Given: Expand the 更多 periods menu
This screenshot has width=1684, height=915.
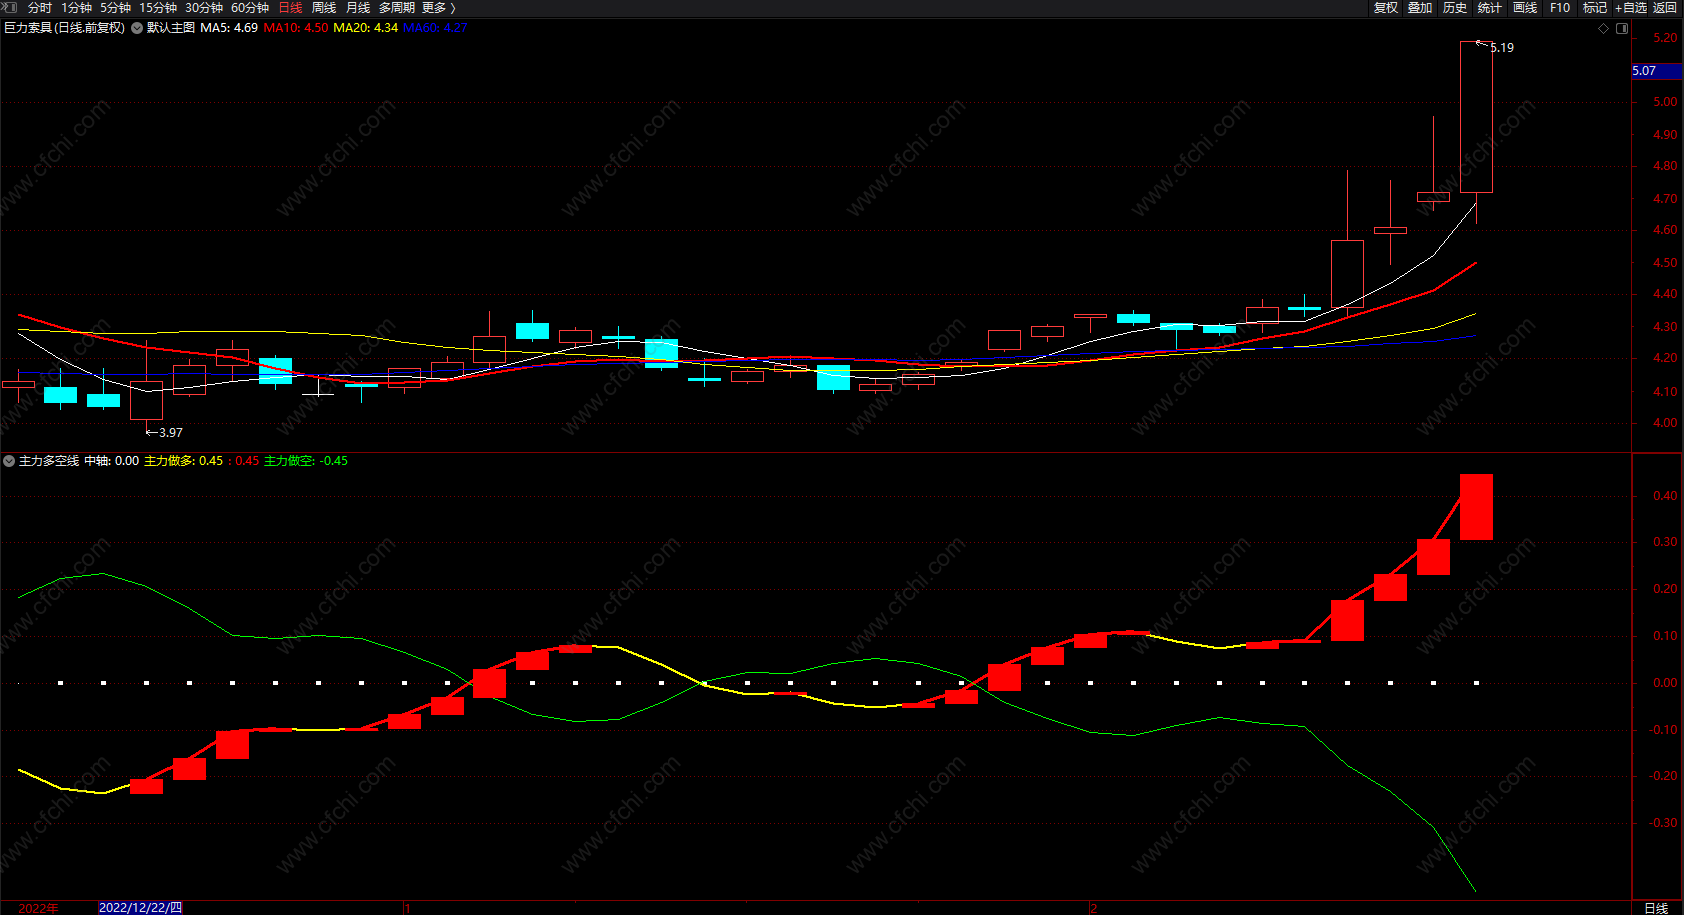Looking at the screenshot, I should pos(438,8).
